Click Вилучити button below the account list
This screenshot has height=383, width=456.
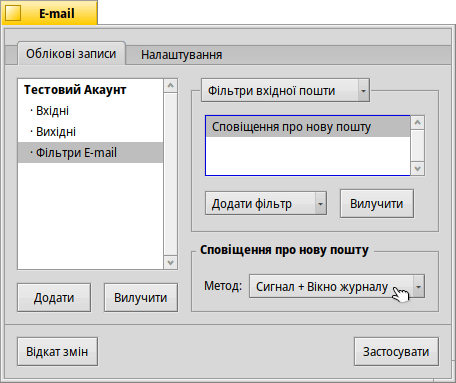point(141,298)
